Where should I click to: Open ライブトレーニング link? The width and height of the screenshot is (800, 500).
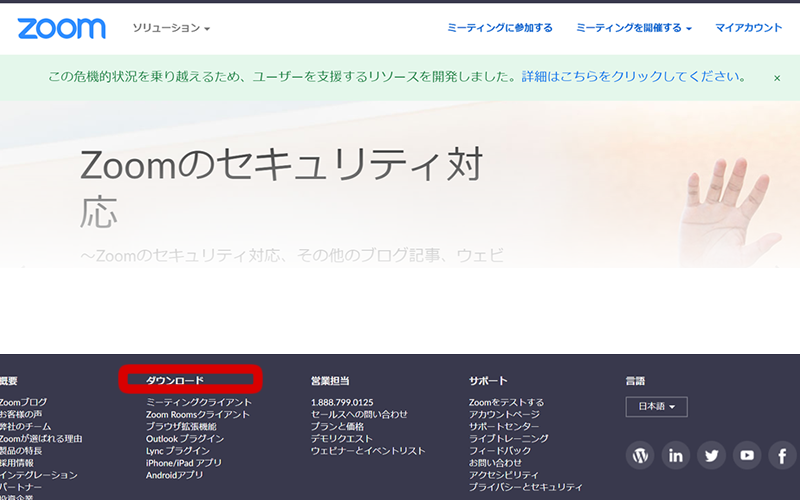(x=509, y=439)
